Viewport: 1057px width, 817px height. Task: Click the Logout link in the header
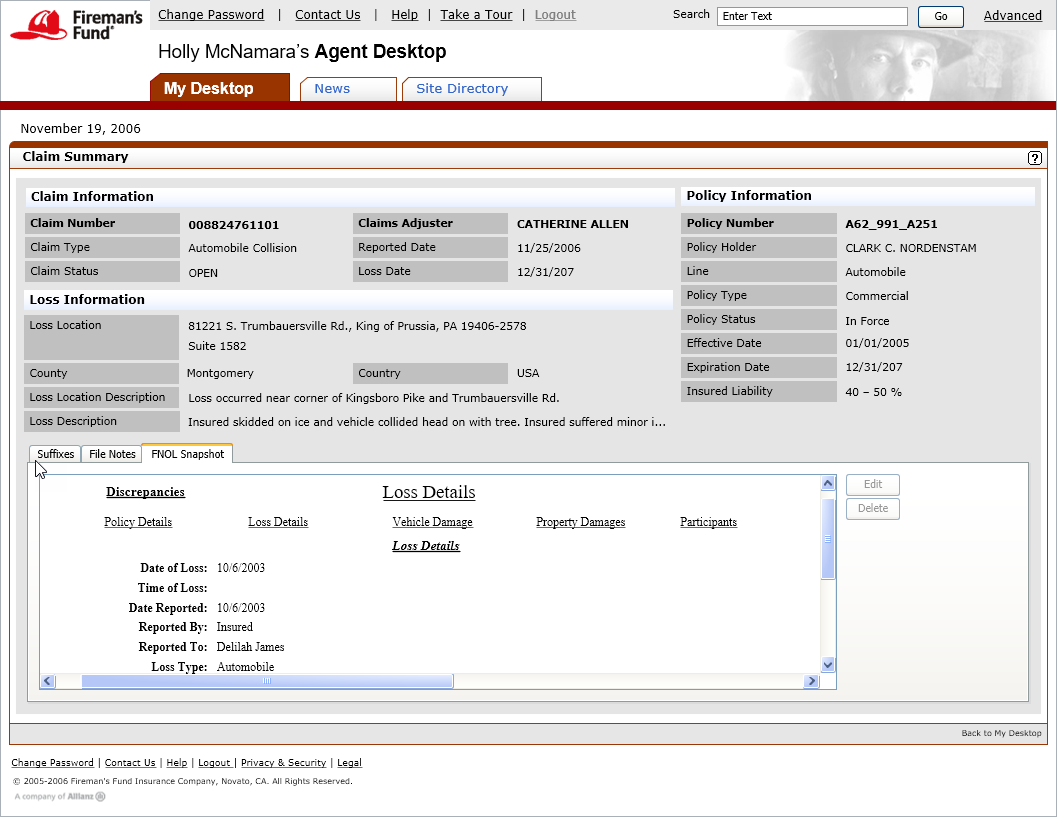click(x=555, y=15)
